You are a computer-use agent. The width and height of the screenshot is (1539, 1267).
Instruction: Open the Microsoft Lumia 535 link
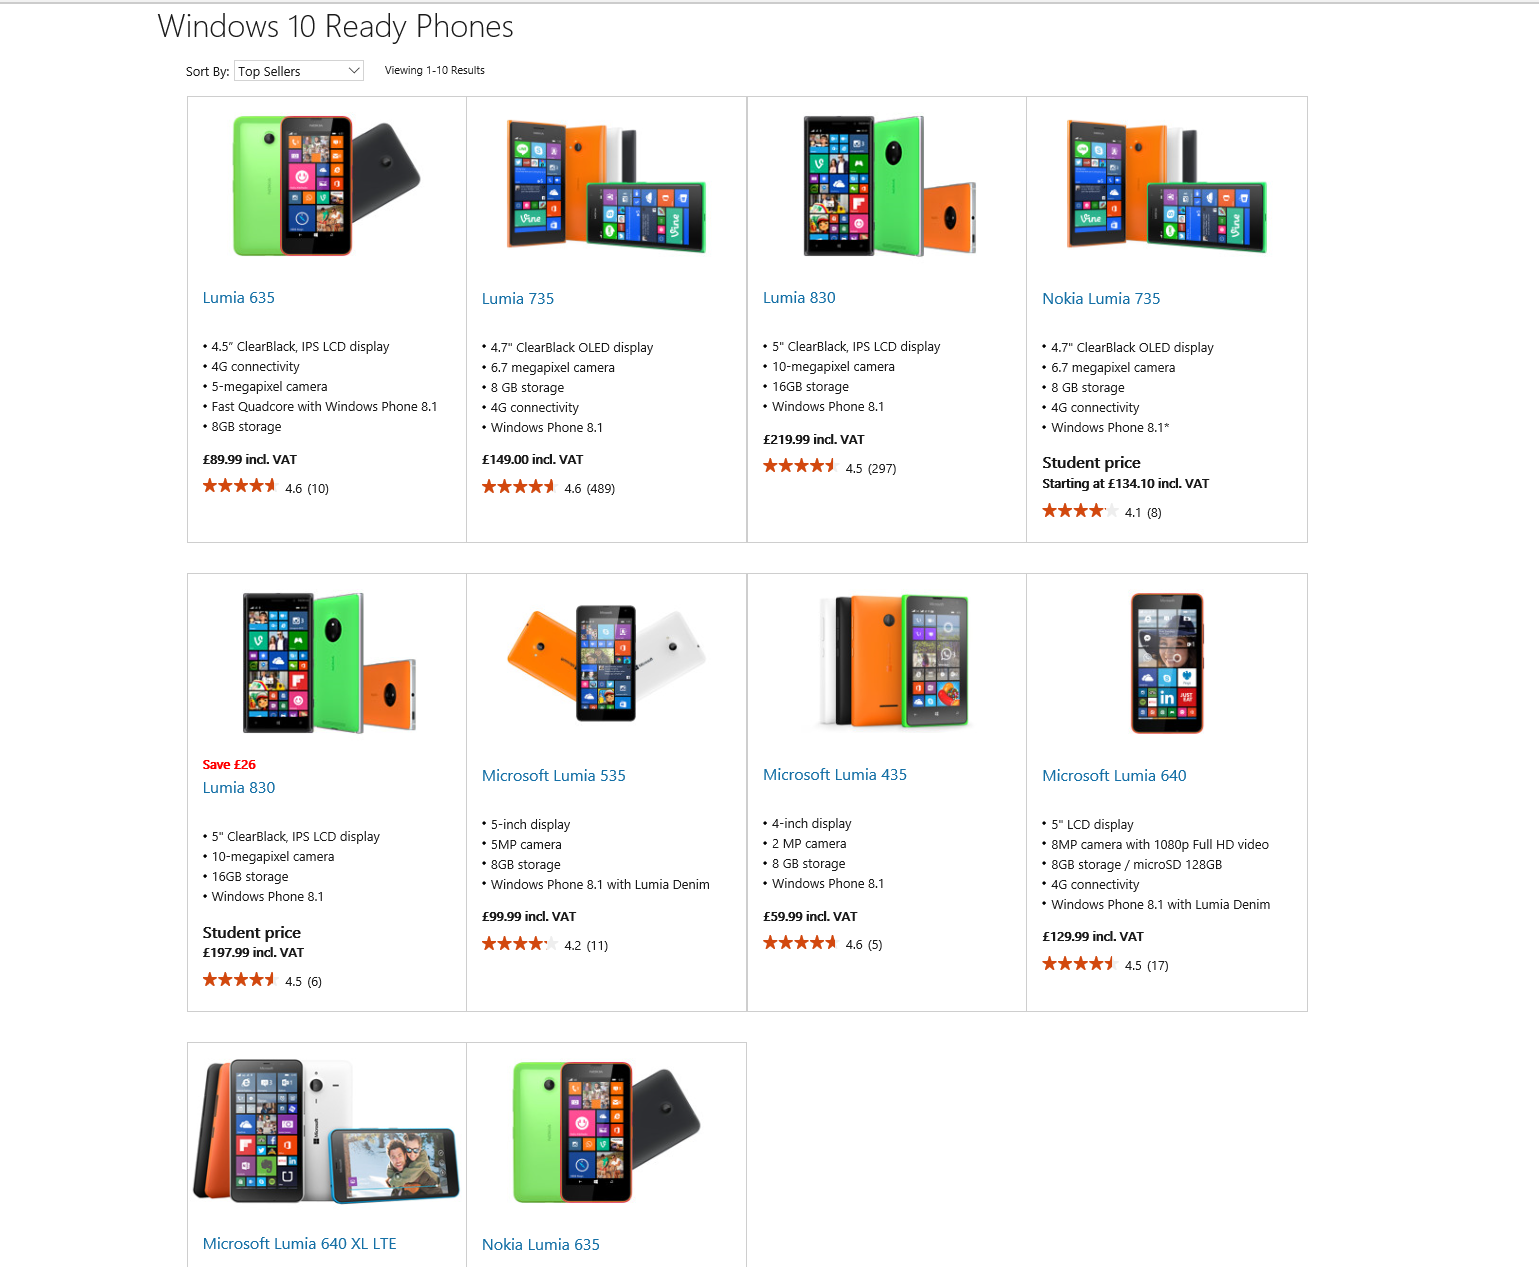(553, 776)
